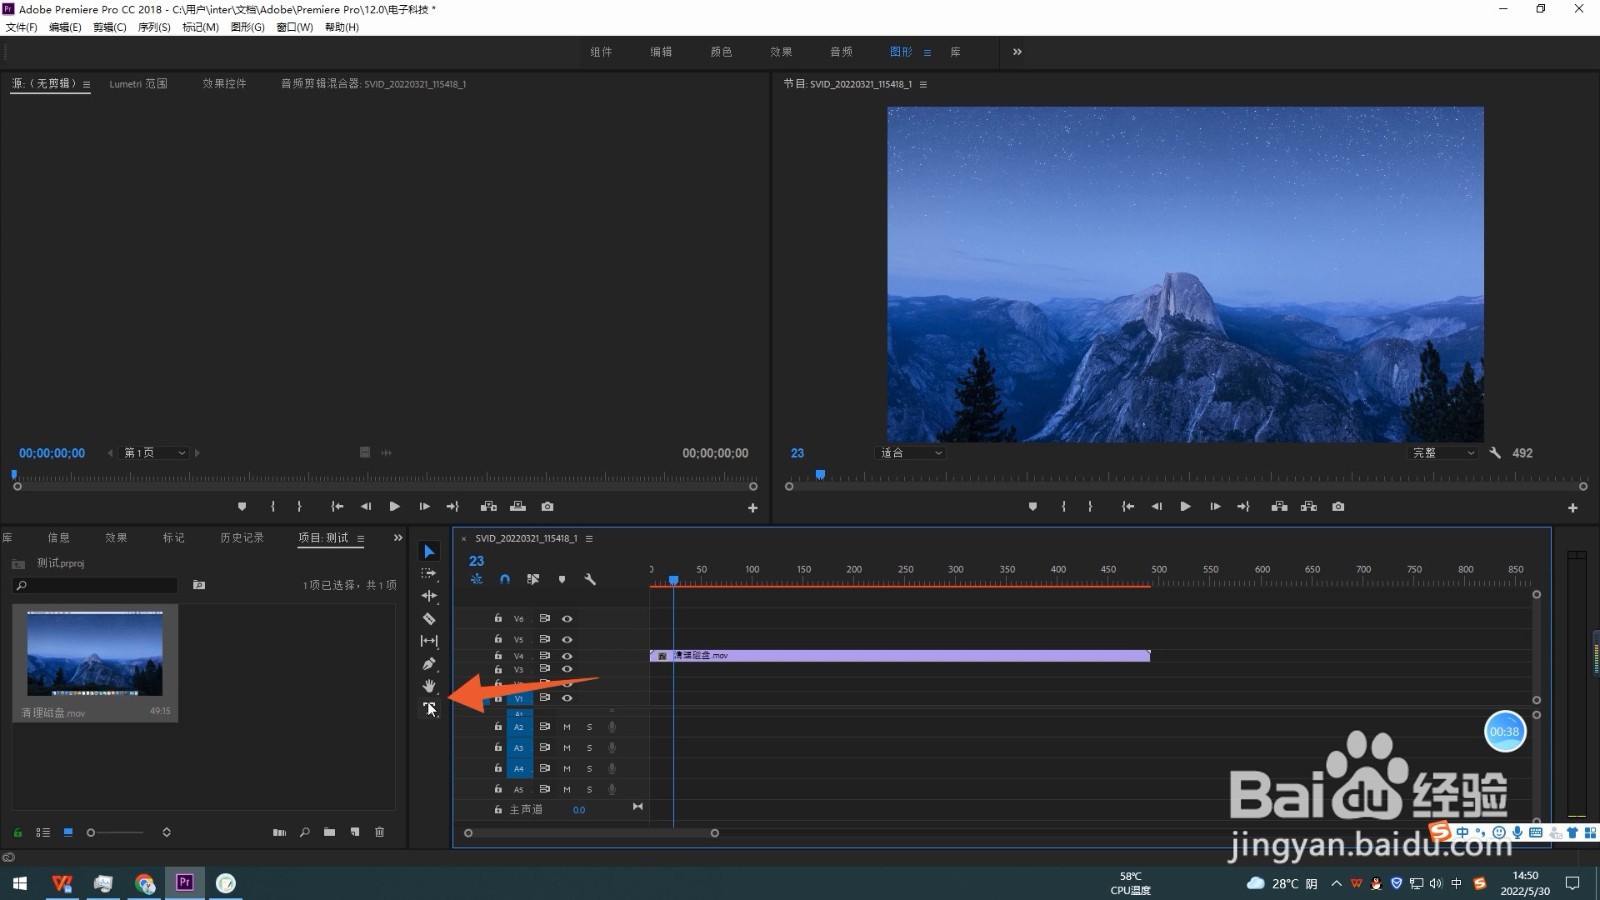The width and height of the screenshot is (1600, 900).
Task: Open Program monitor button editor plus
Action: pyautogui.click(x=1573, y=508)
